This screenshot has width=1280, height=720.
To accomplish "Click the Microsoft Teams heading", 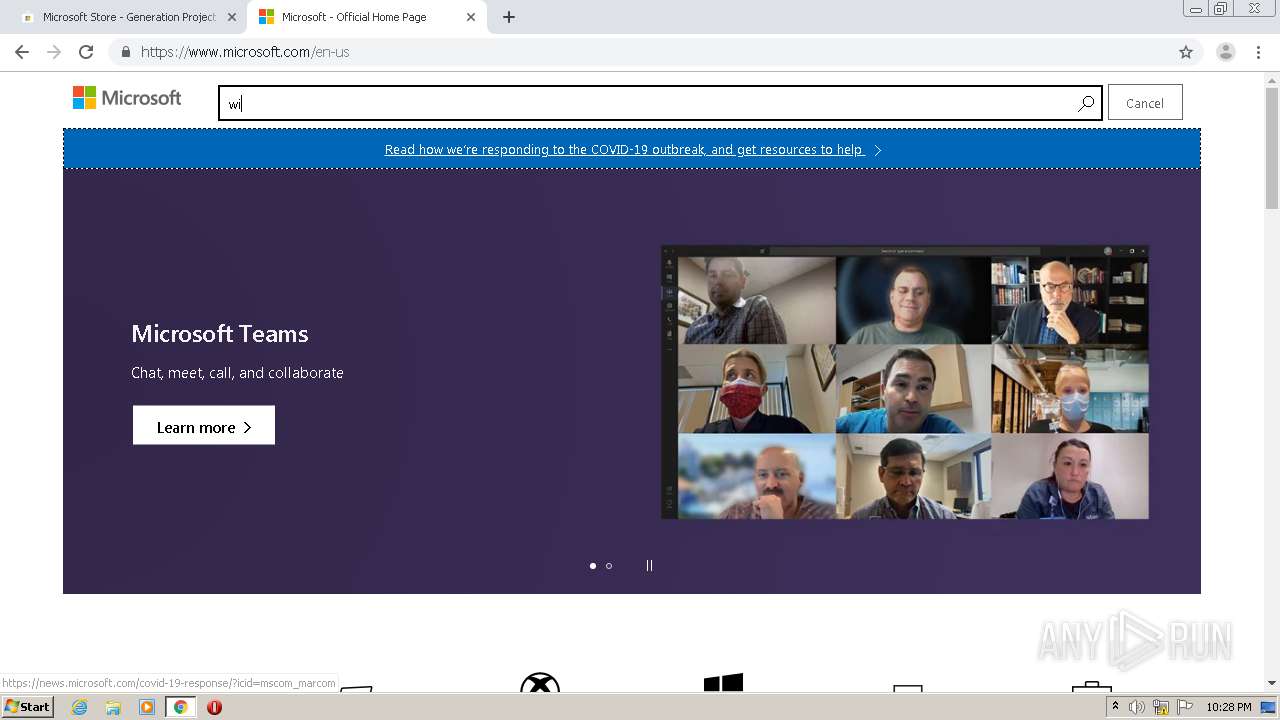I will tap(220, 334).
